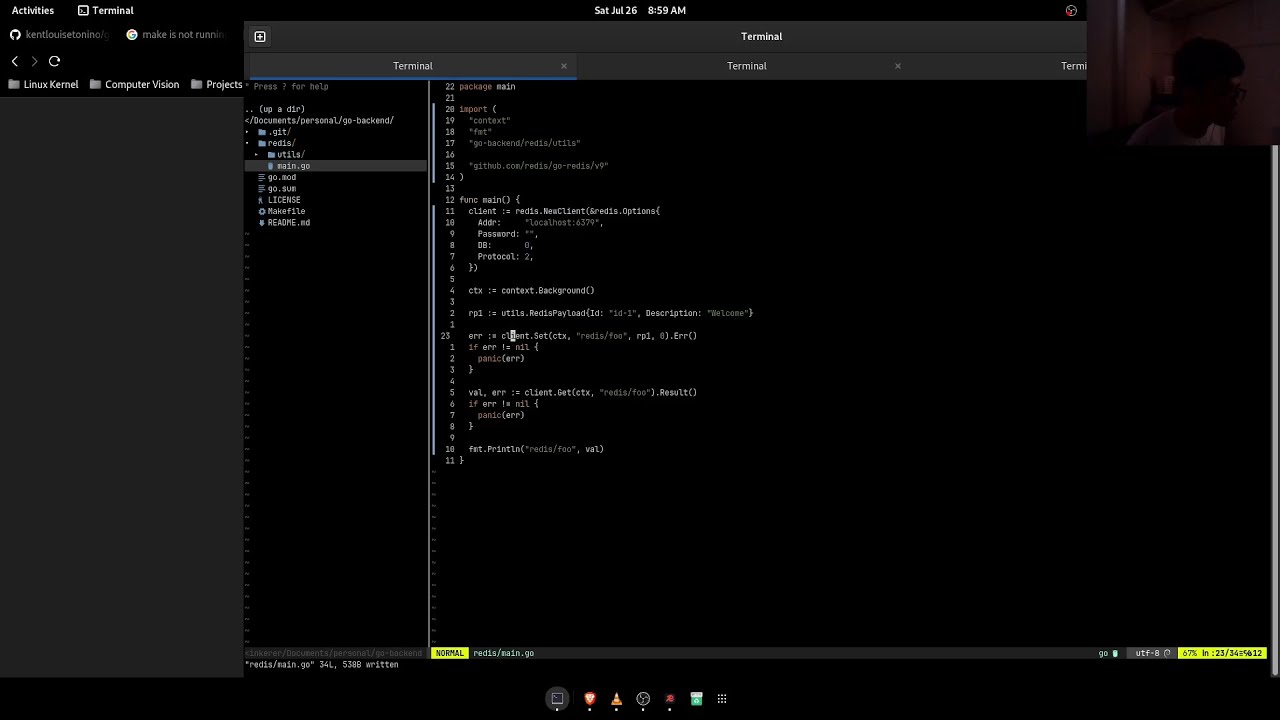The width and height of the screenshot is (1280, 720).
Task: Click the go-backend root path in tree
Action: pyautogui.click(x=320, y=120)
